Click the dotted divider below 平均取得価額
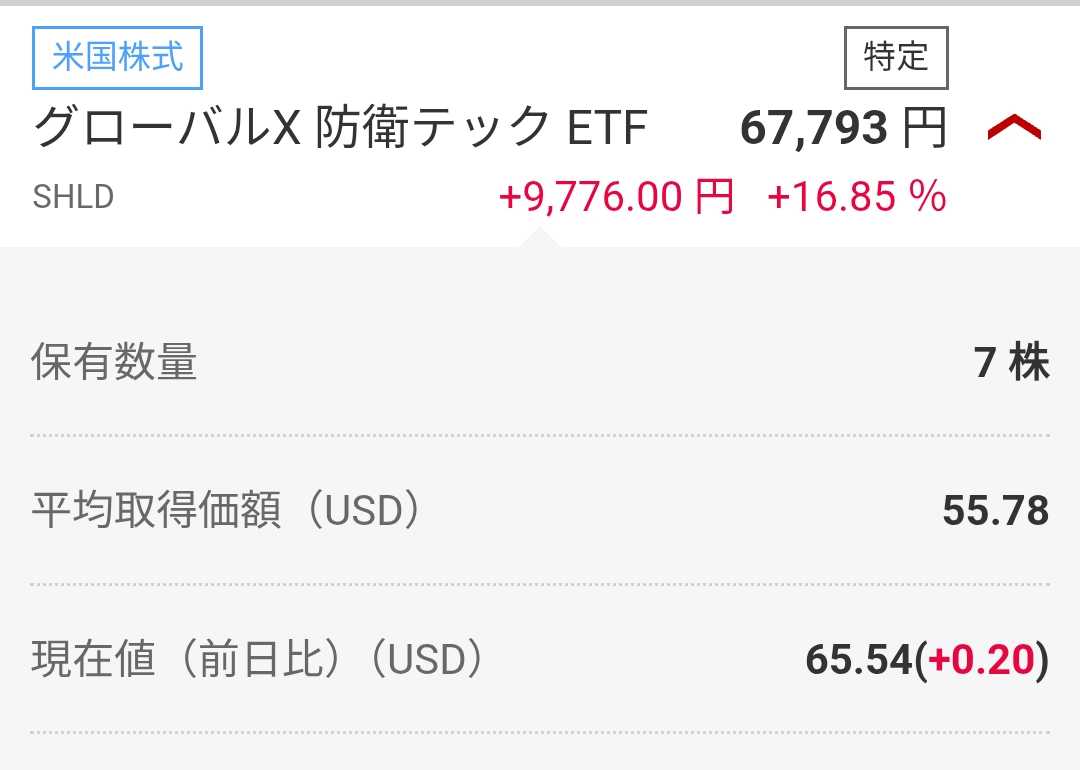Image resolution: width=1080 pixels, height=770 pixels. click(540, 584)
